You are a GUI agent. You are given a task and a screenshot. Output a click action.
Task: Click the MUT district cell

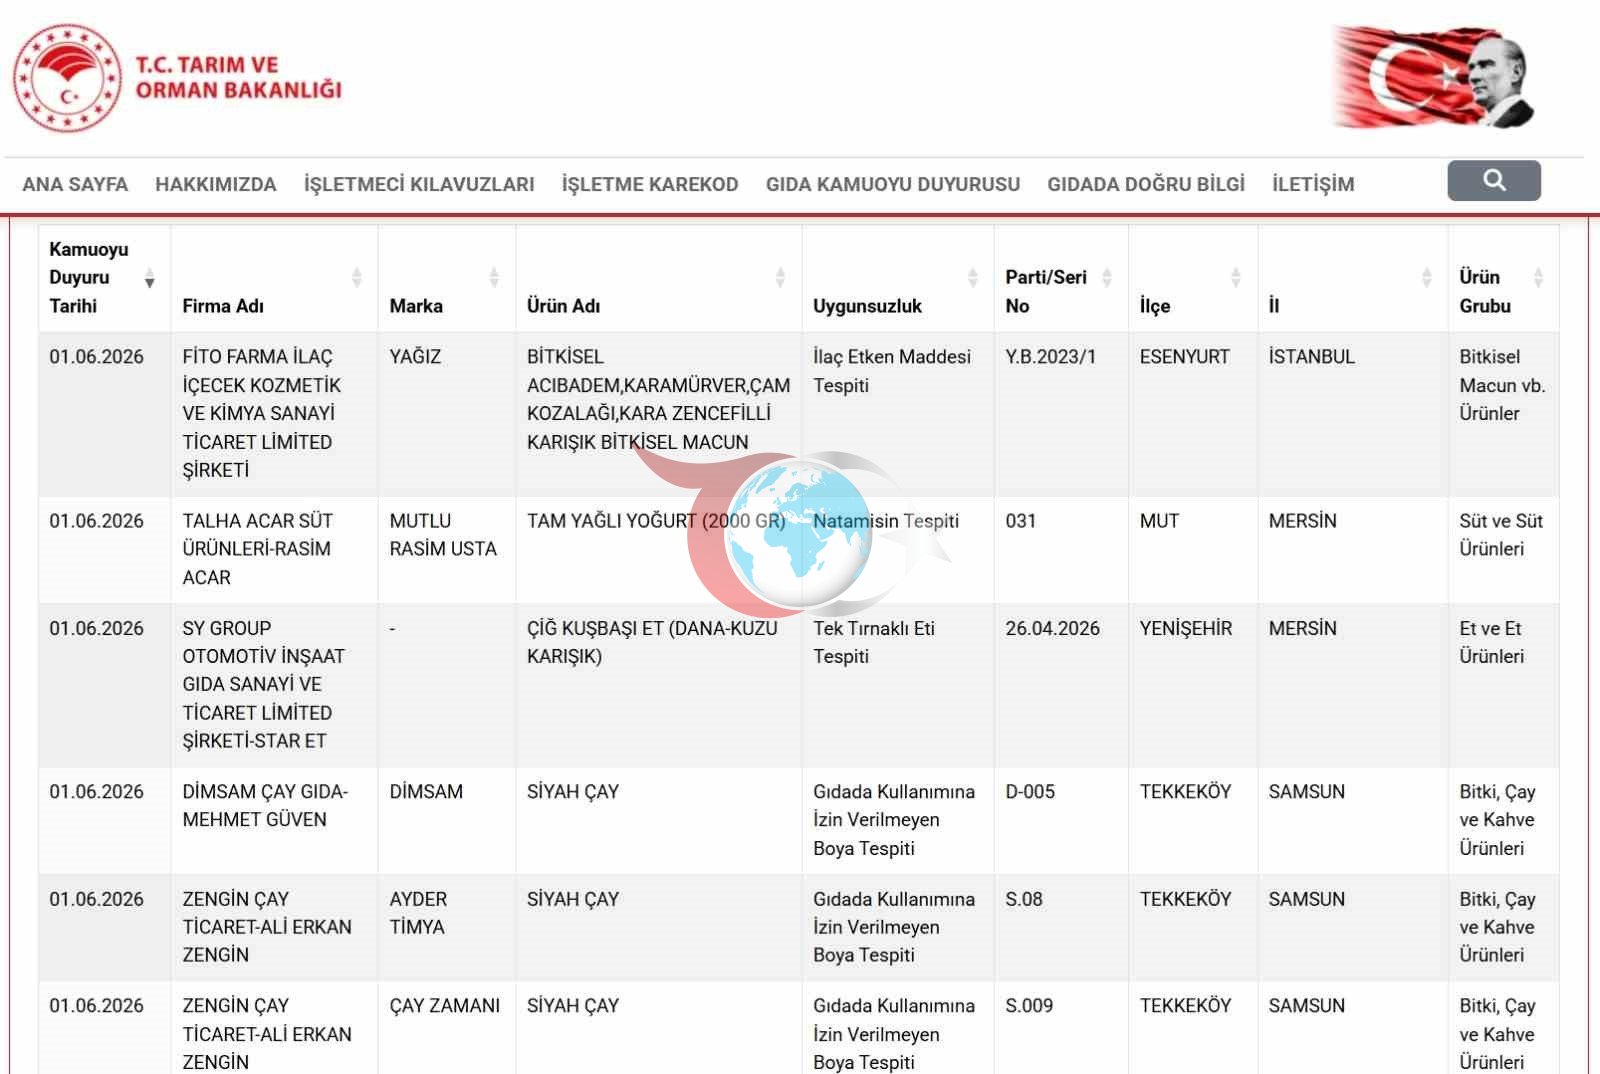click(x=1193, y=550)
